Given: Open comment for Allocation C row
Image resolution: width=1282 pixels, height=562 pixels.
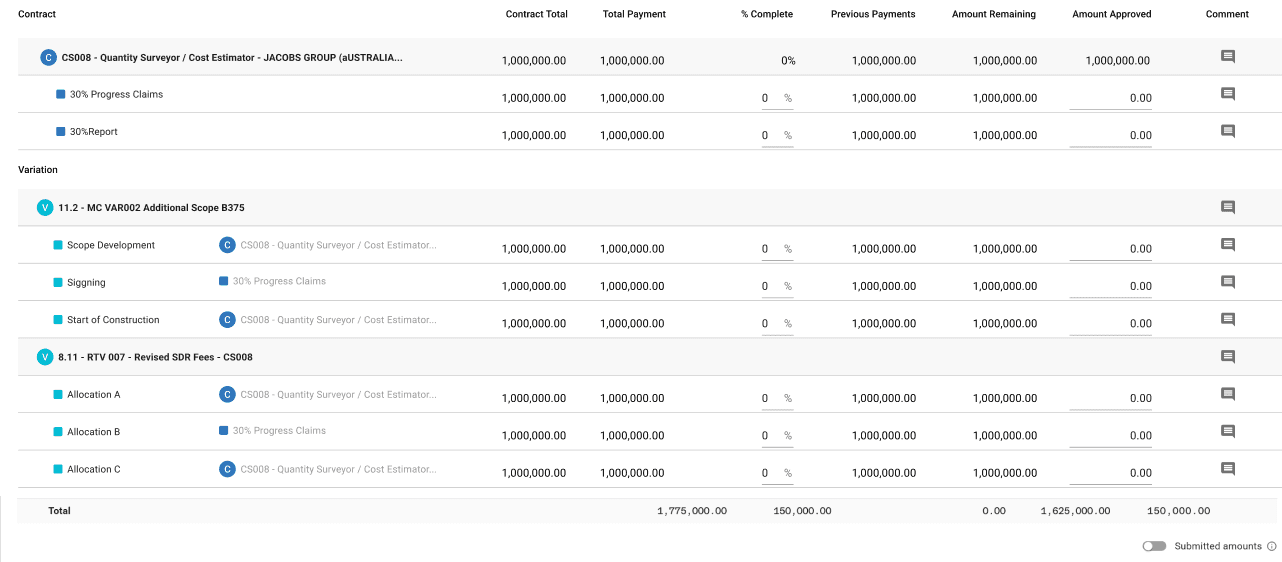Looking at the screenshot, I should (1228, 469).
